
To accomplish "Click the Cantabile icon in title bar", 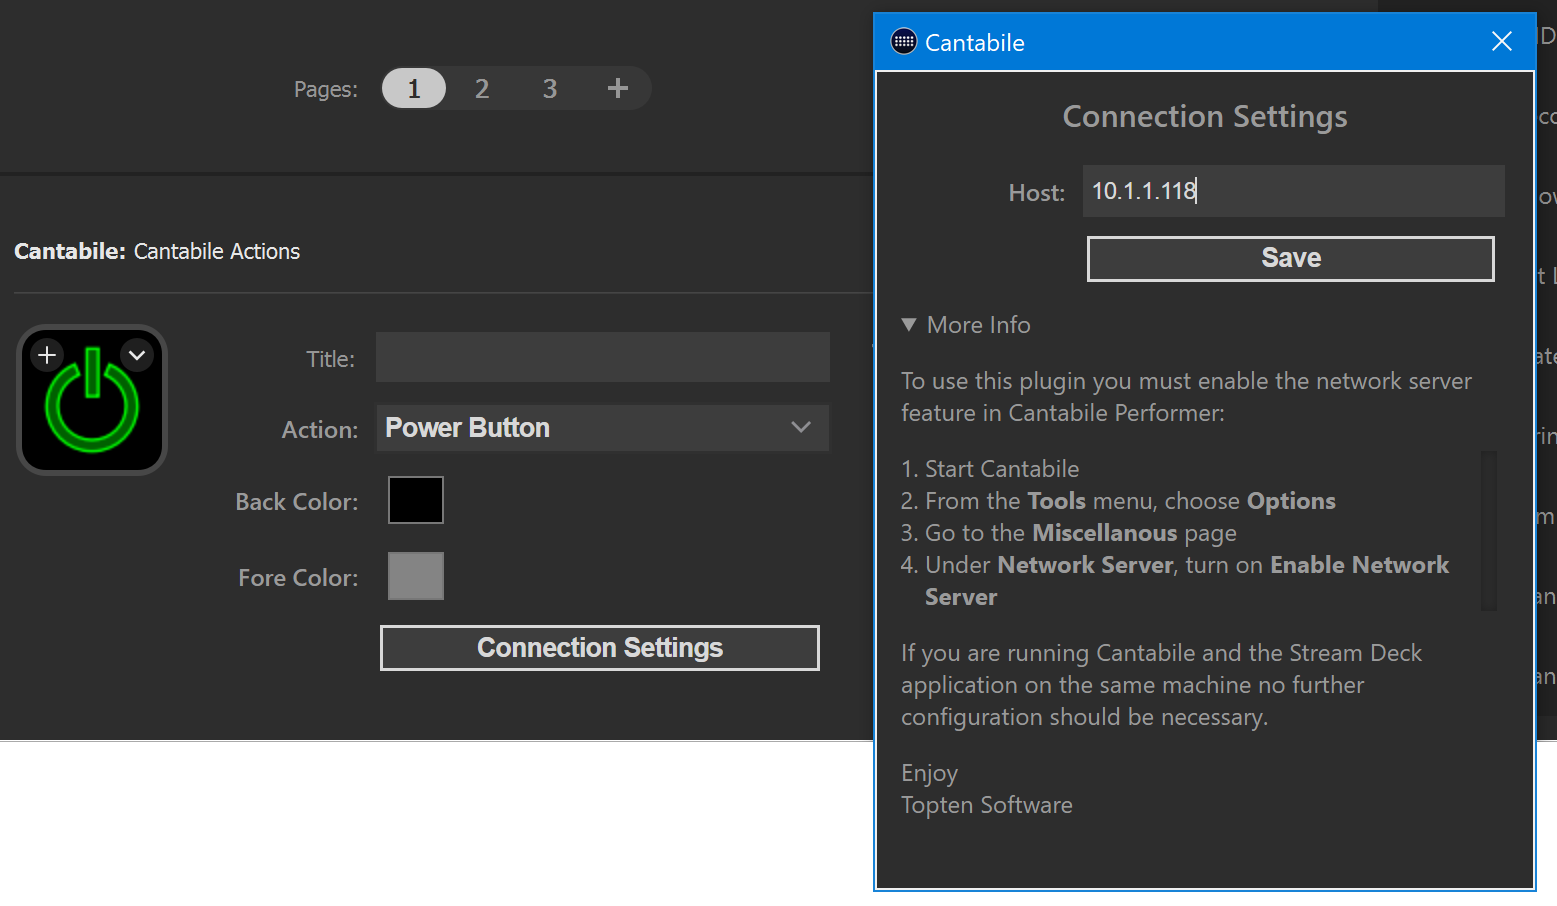I will coord(904,41).
